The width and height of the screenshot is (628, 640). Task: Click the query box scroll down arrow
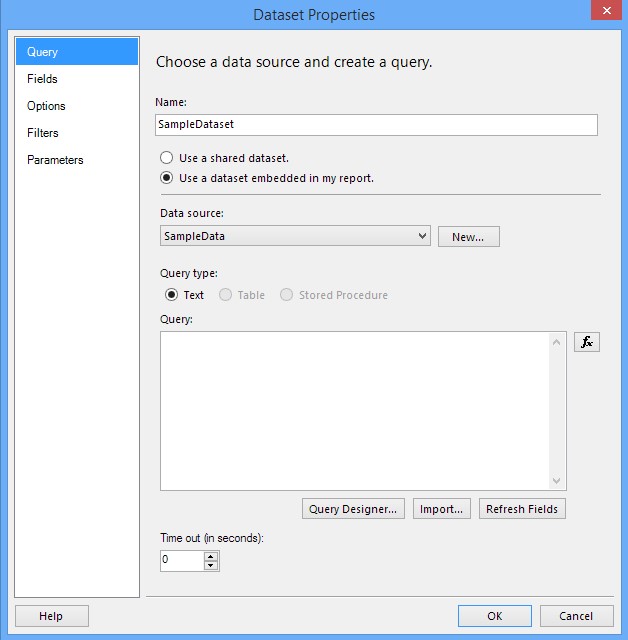[556, 480]
